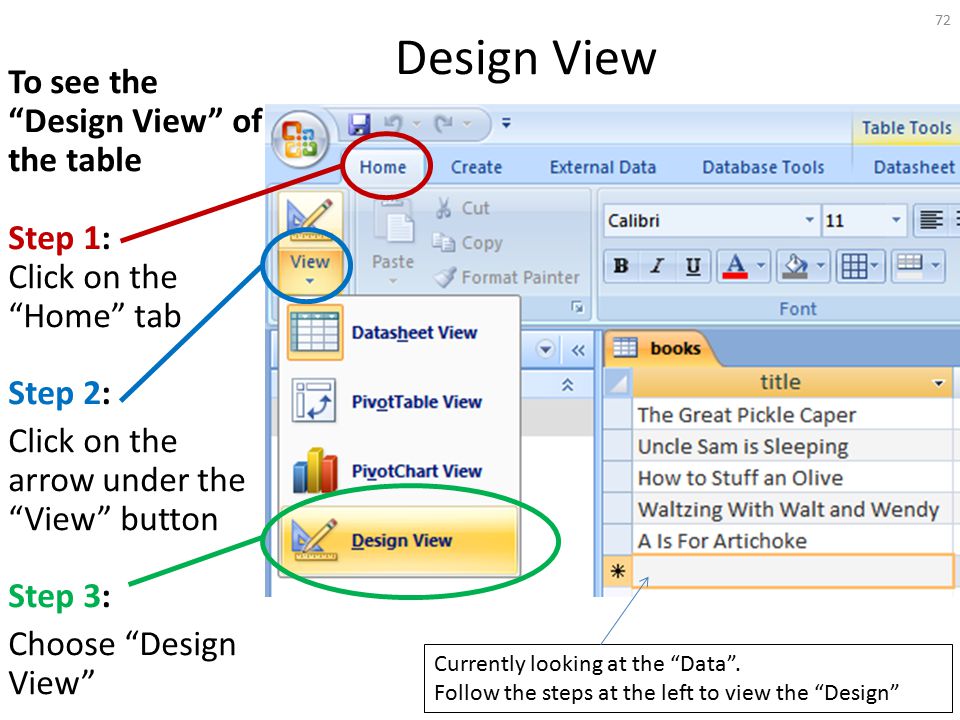960x720 pixels.
Task: Open the Clipboard dialog launcher
Action: tap(577, 307)
